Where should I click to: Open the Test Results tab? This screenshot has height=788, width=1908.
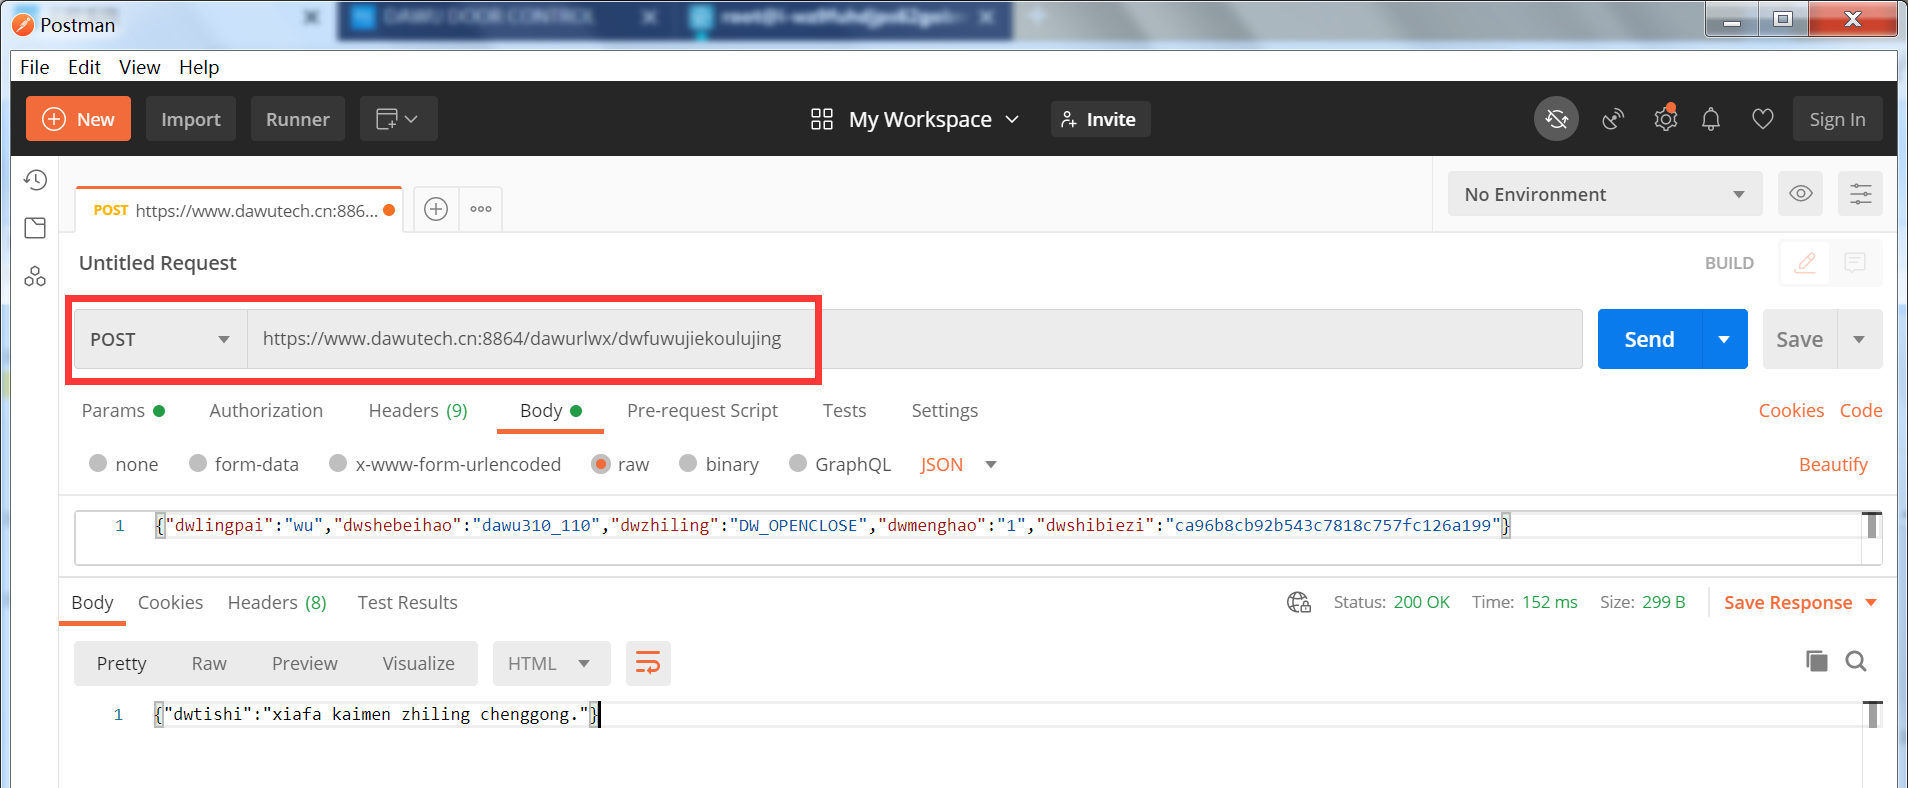407,602
